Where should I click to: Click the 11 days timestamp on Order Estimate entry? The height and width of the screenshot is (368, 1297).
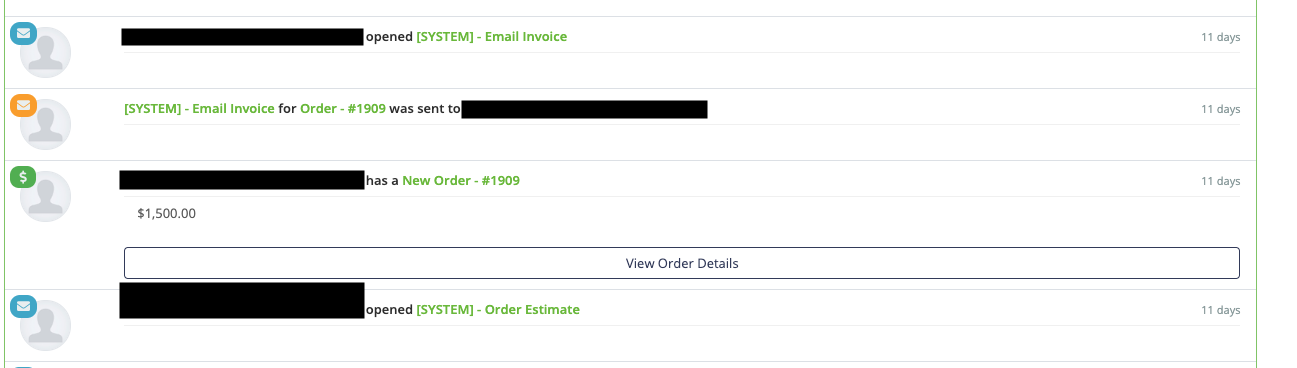[x=1220, y=310]
